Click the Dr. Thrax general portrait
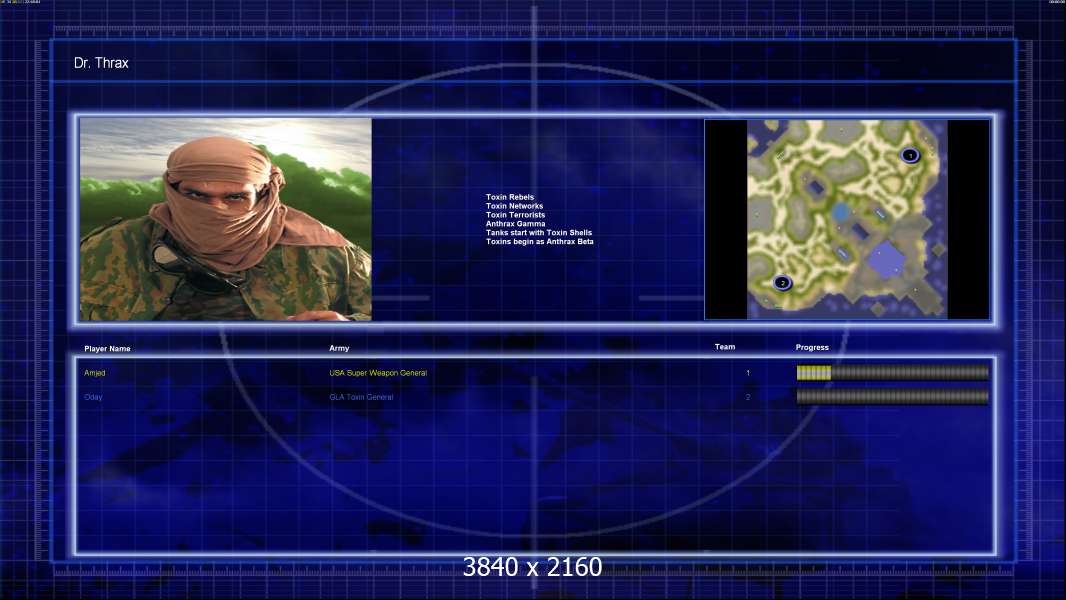The image size is (1066, 600). [x=226, y=219]
